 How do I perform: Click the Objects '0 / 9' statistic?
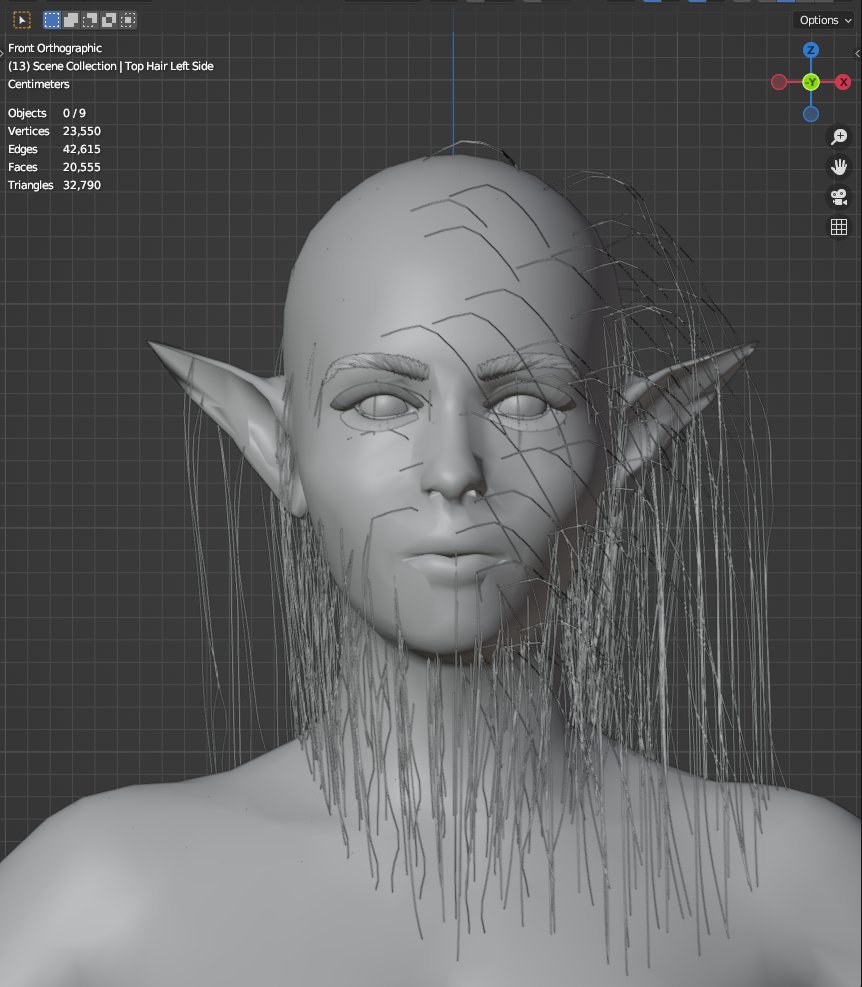[x=74, y=113]
